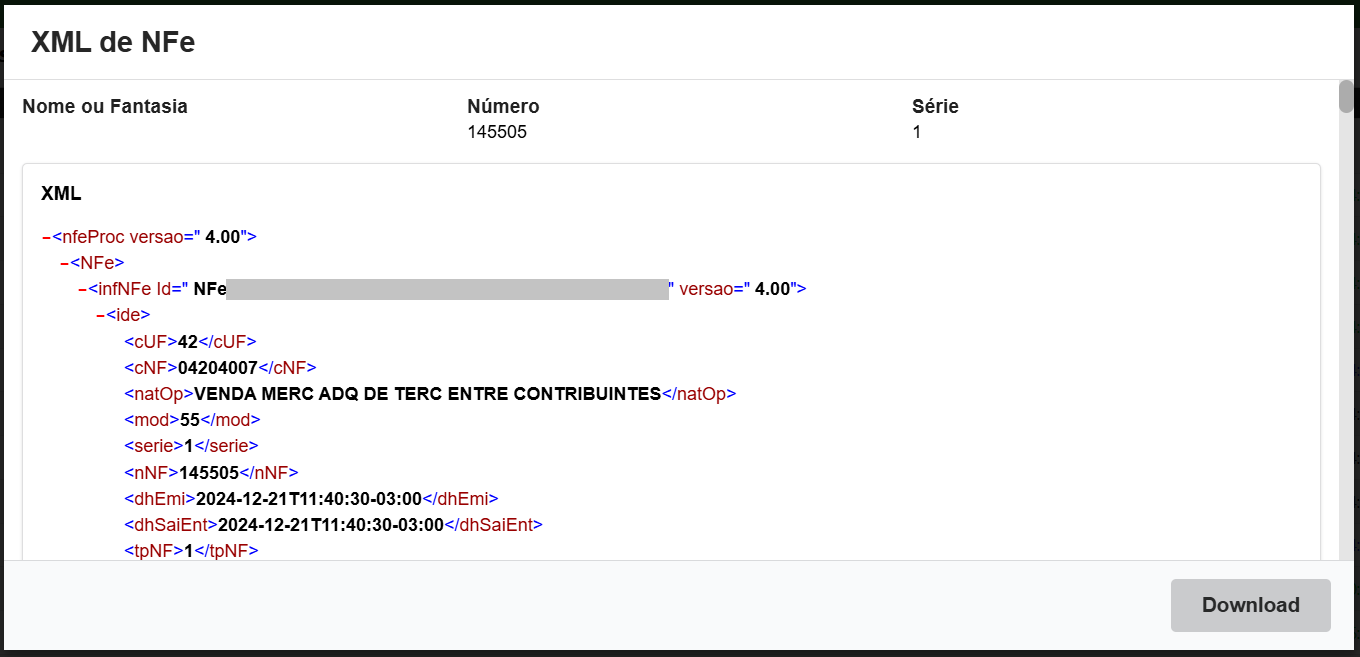Collapse the ide node

[x=100, y=315]
